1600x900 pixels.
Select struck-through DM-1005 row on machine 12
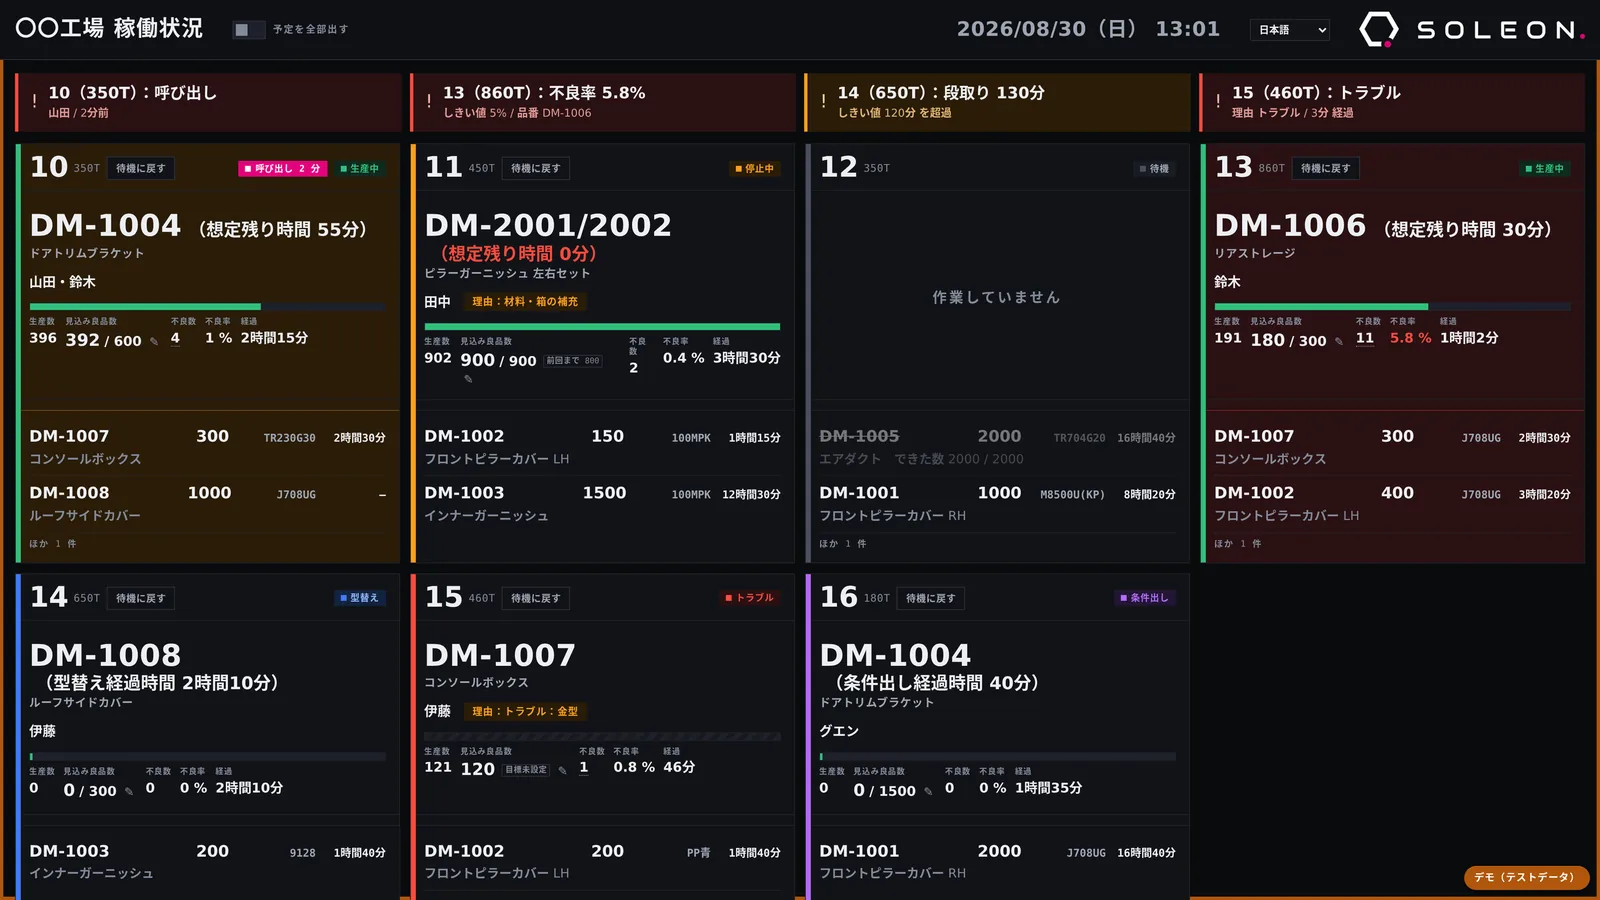[997, 446]
